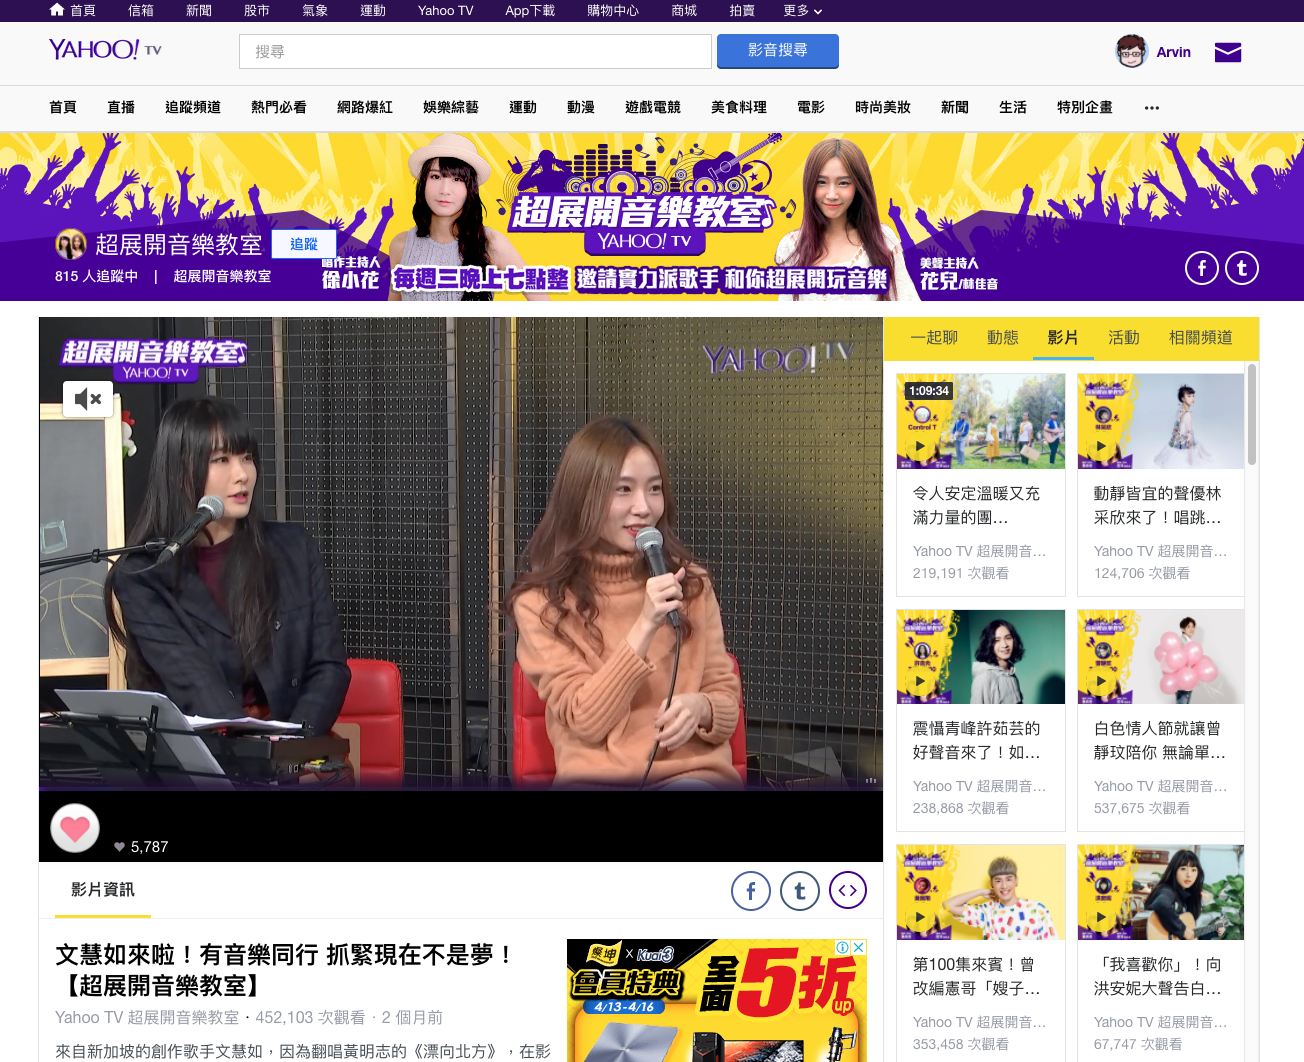Open the mail envelope icon
The height and width of the screenshot is (1062, 1304).
coord(1228,52)
